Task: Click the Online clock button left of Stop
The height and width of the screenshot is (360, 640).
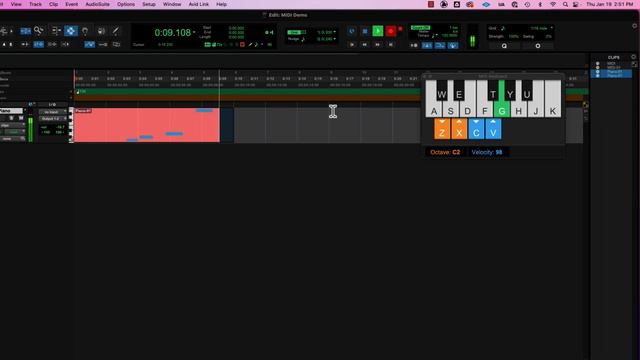Action: coord(352,31)
